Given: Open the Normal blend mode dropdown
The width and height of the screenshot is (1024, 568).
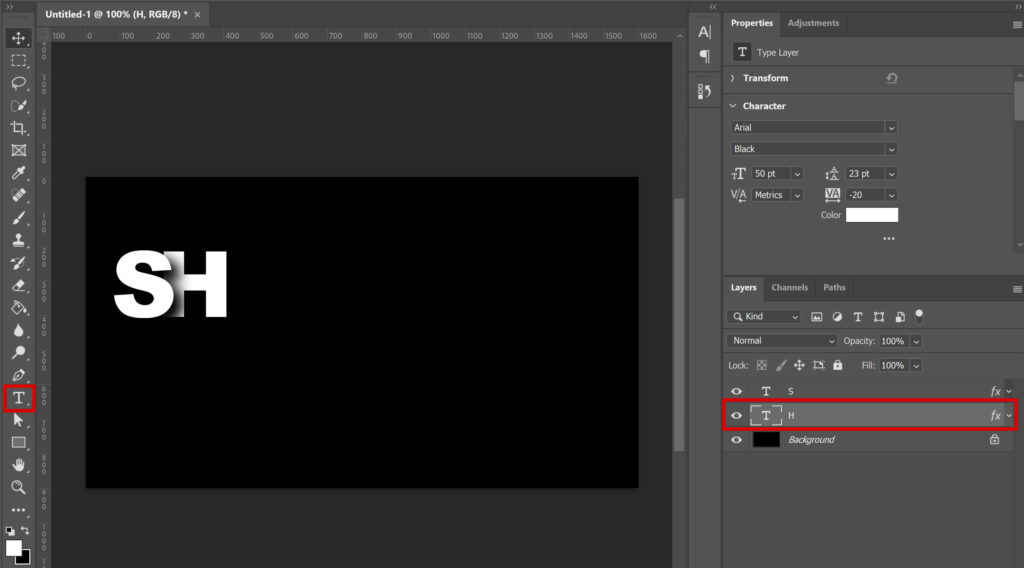Looking at the screenshot, I should [x=782, y=341].
